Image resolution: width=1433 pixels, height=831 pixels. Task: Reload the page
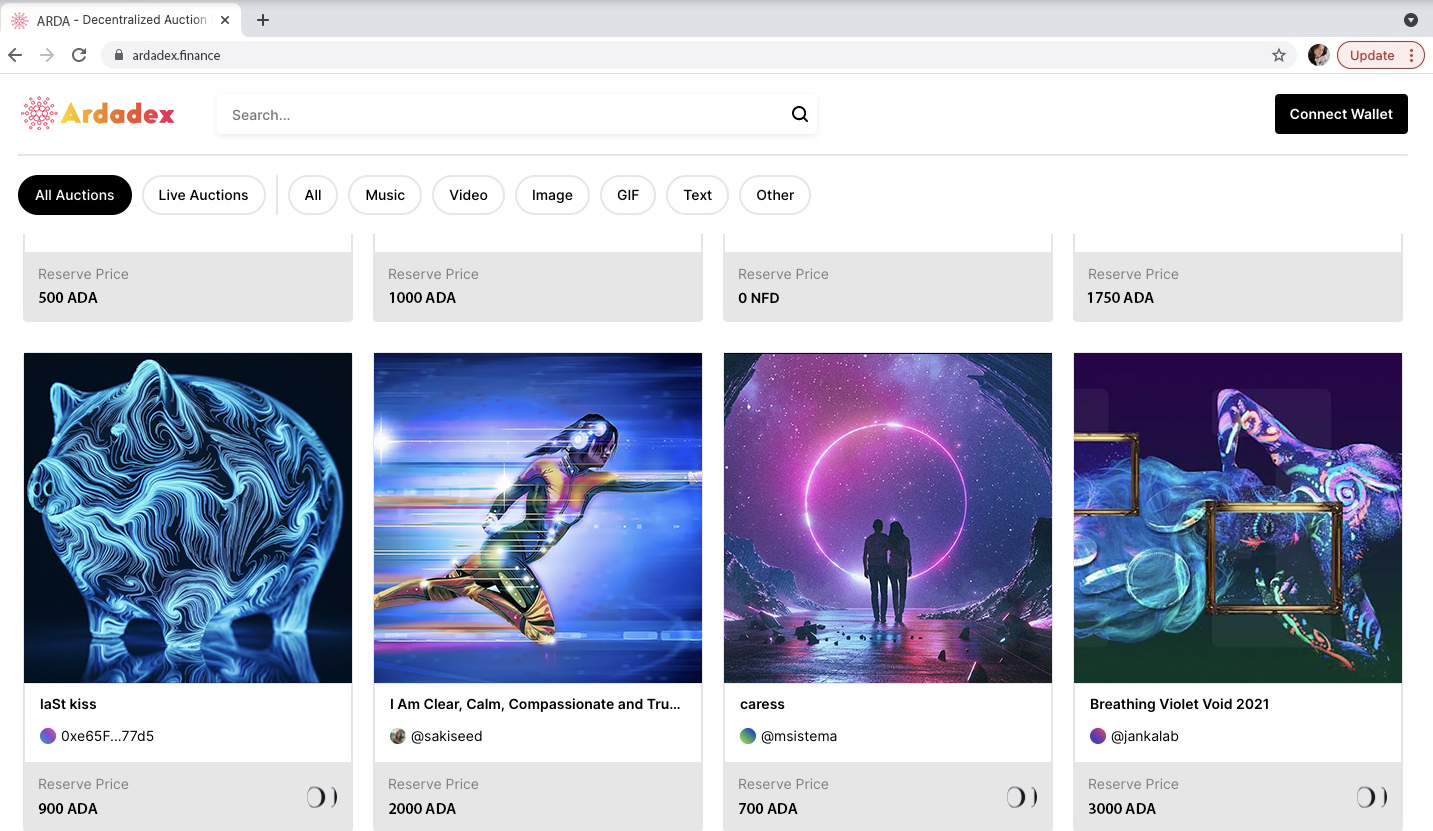[x=79, y=55]
